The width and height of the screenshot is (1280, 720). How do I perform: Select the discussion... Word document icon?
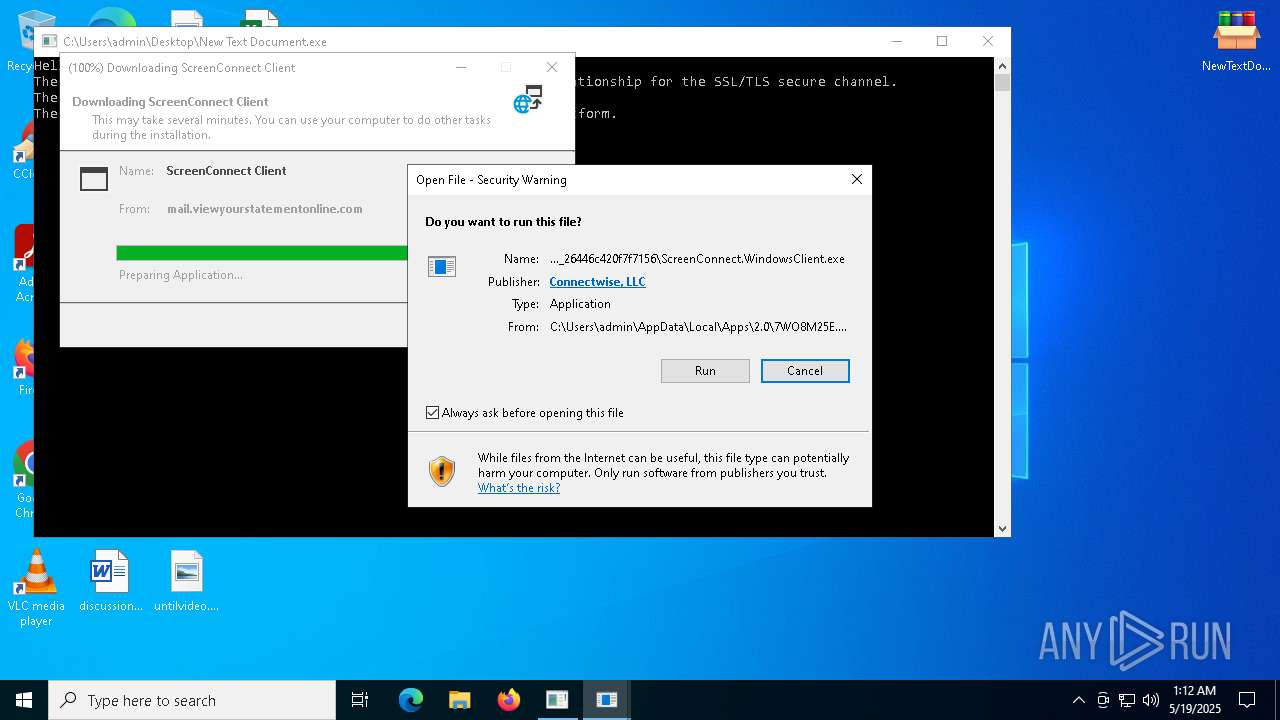tap(110, 581)
